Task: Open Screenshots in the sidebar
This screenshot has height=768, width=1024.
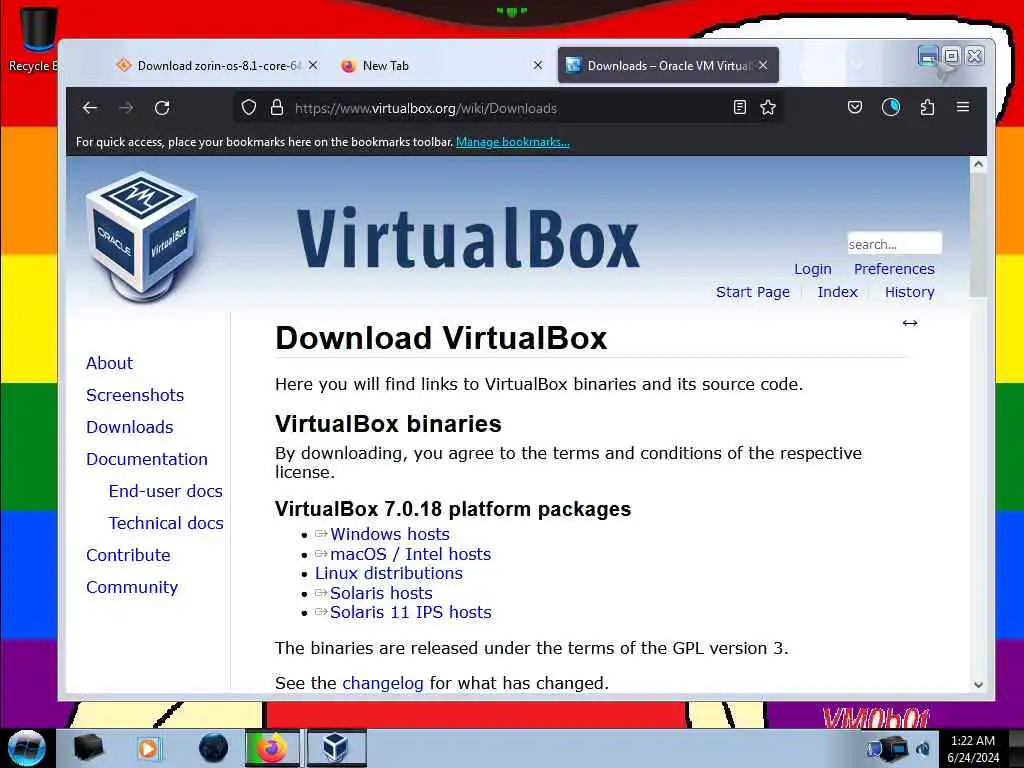Action: click(x=135, y=395)
